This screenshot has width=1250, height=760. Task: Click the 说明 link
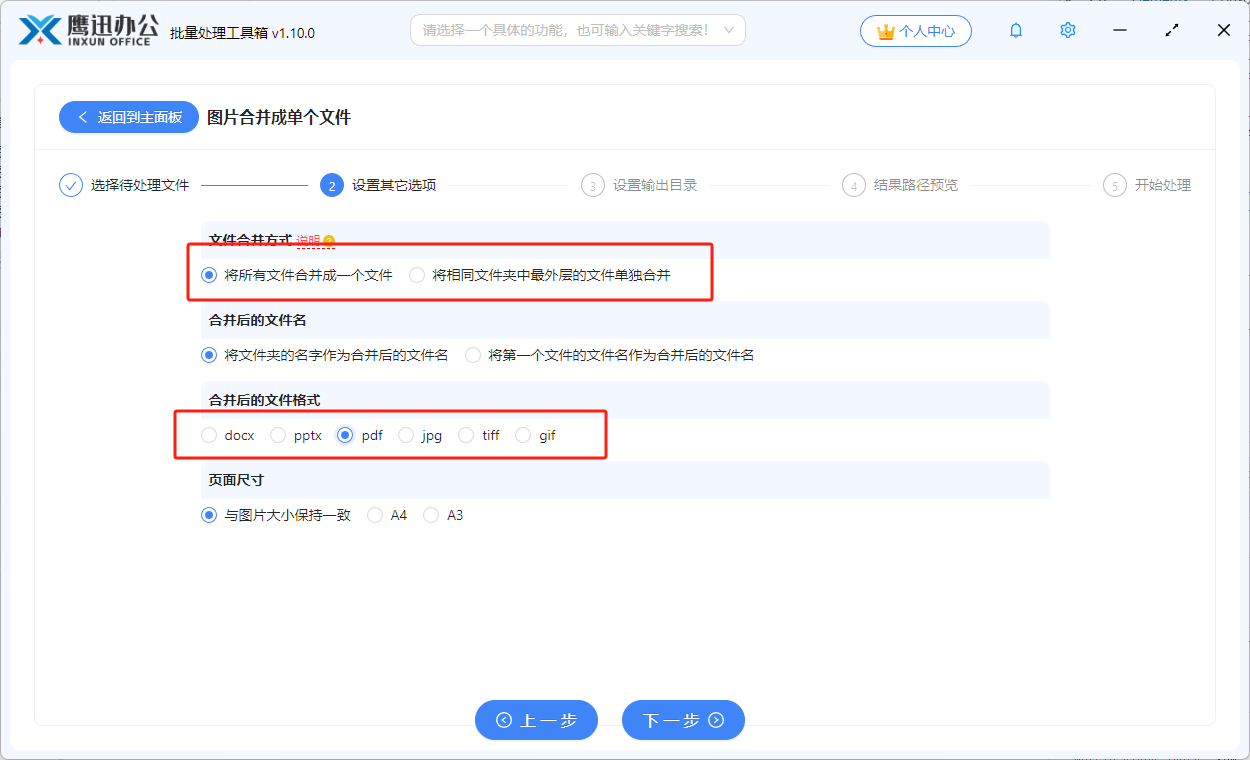coord(308,241)
